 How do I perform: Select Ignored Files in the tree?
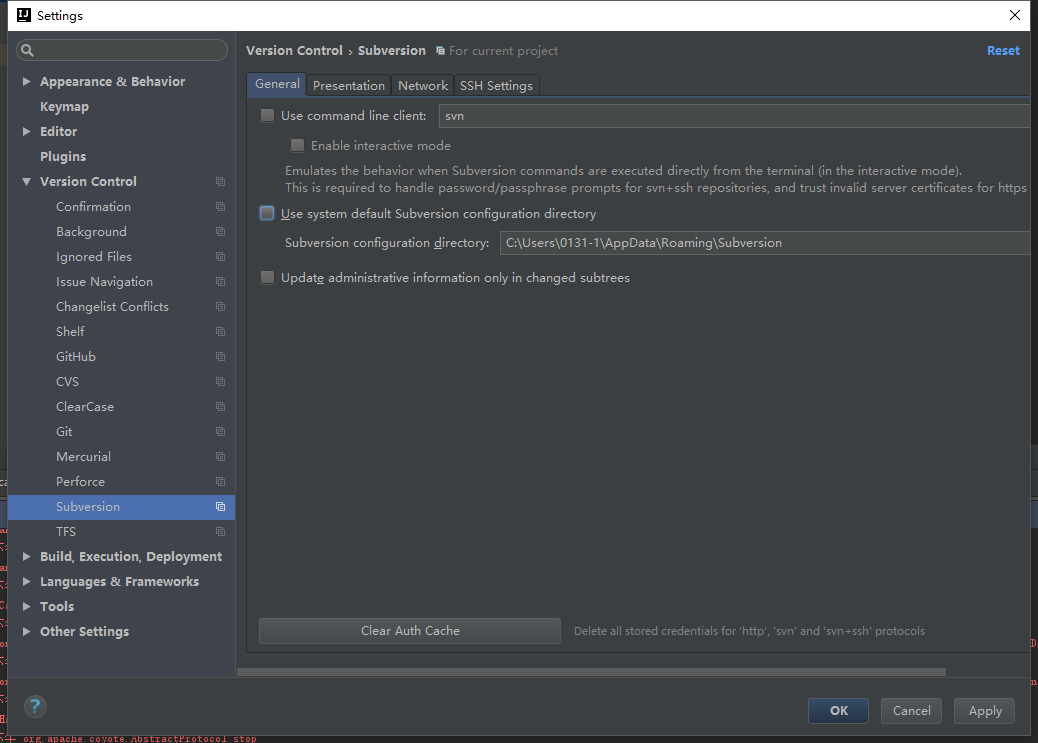tap(94, 257)
